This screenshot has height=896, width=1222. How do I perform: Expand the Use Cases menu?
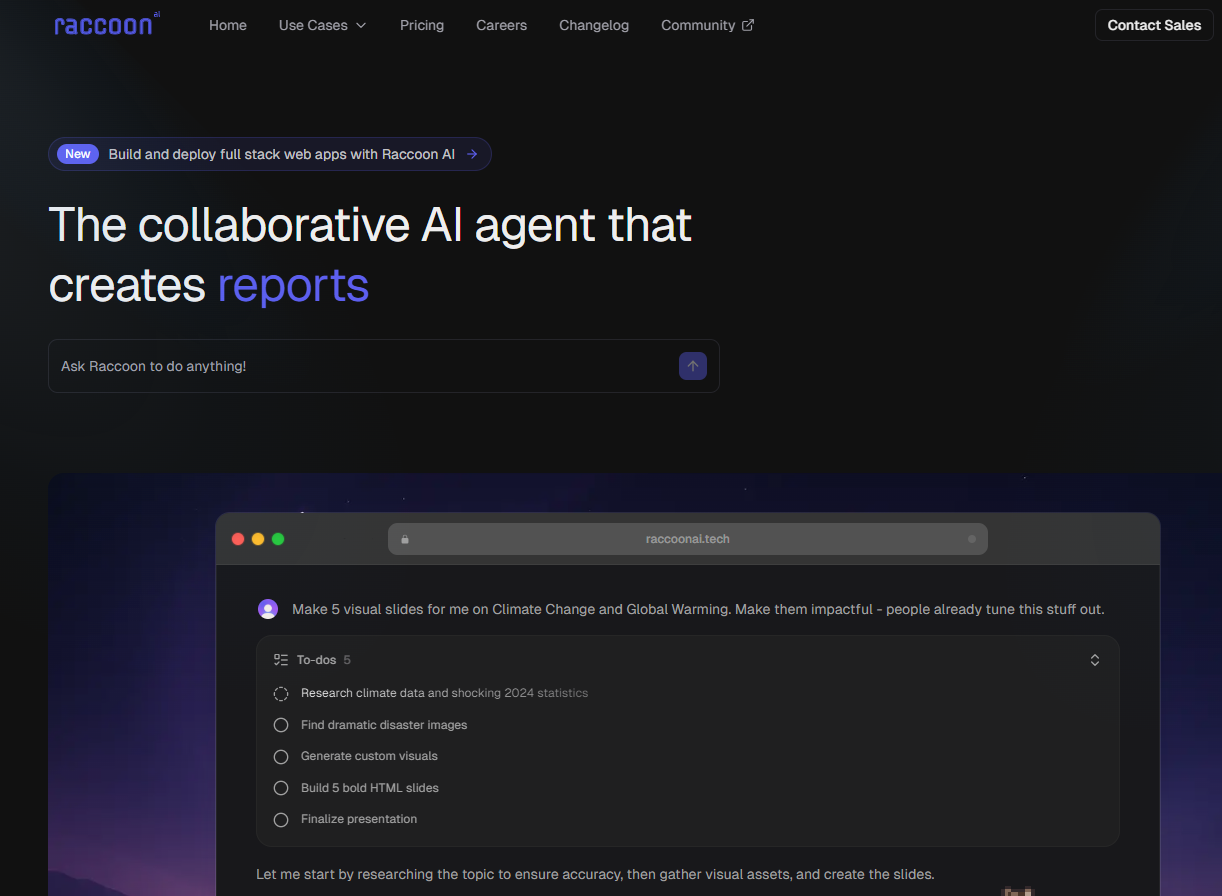click(323, 25)
